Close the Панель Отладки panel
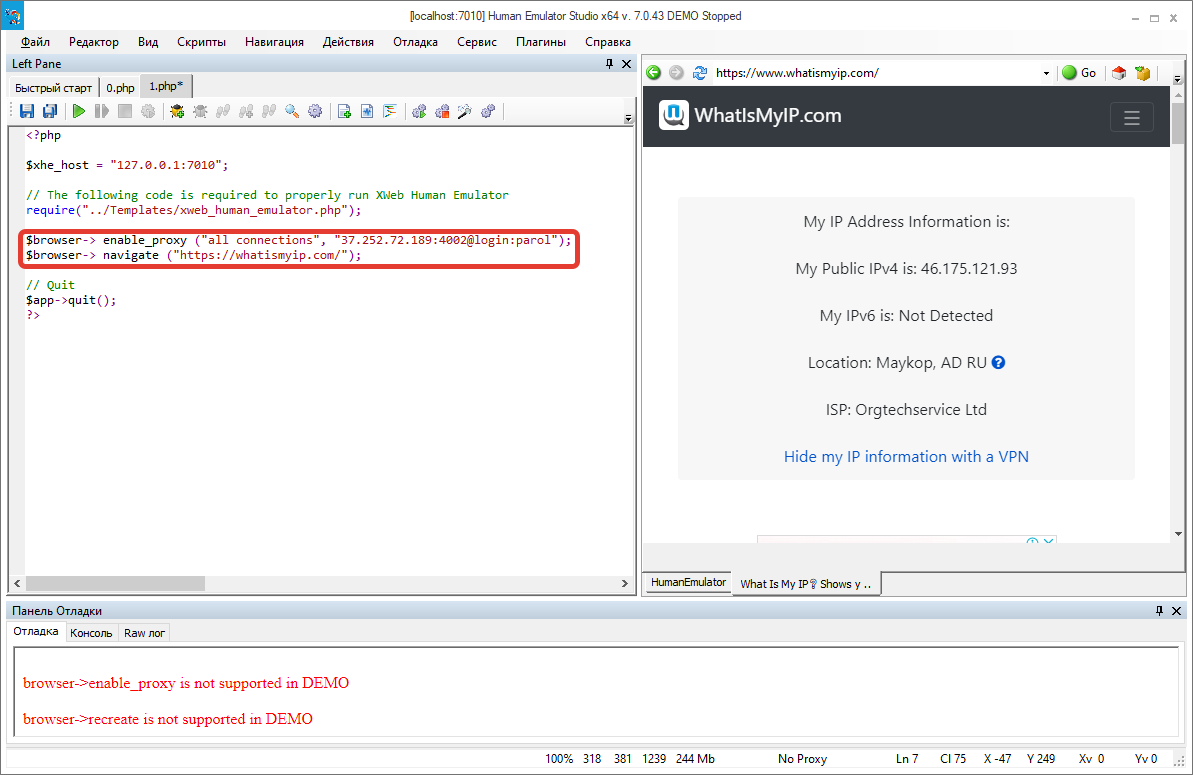 click(x=1176, y=611)
